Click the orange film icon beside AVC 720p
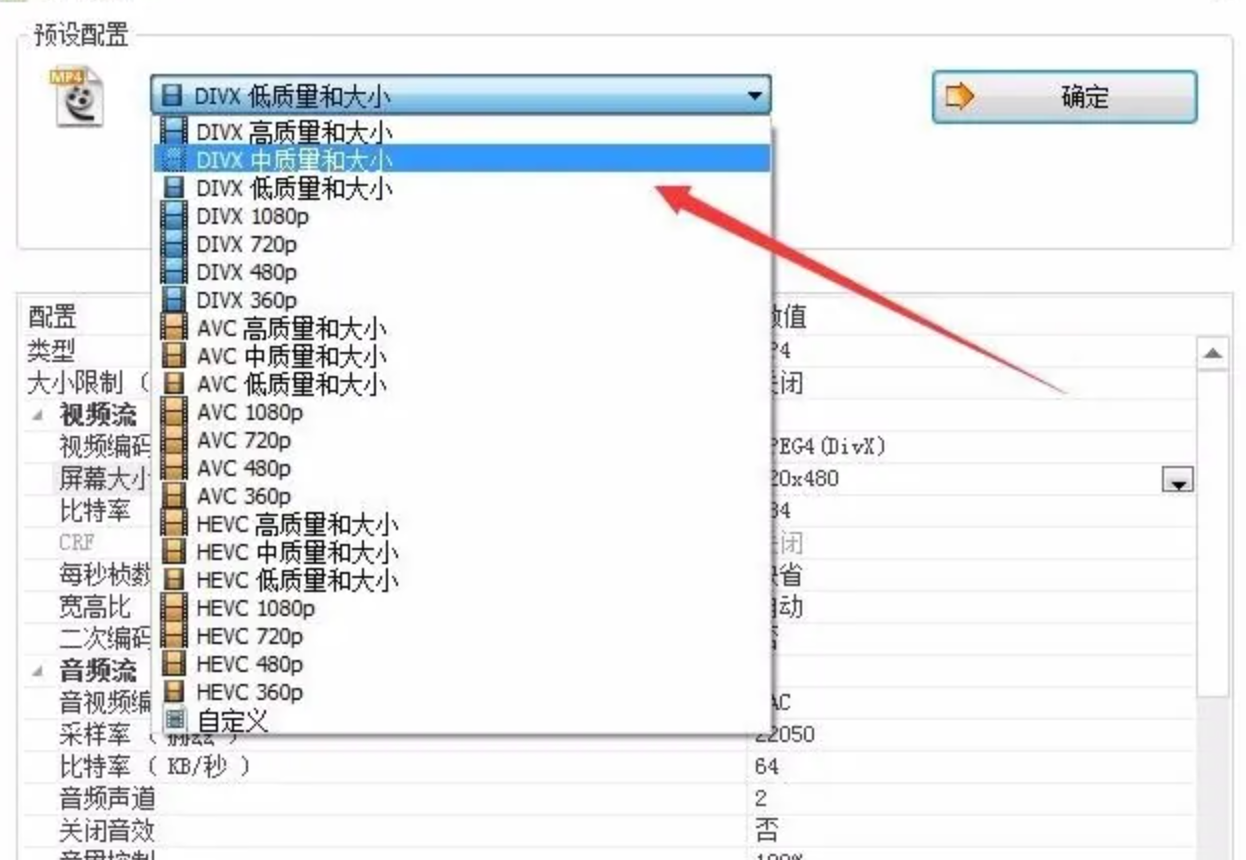Viewport: 1246px width, 860px height. click(174, 439)
